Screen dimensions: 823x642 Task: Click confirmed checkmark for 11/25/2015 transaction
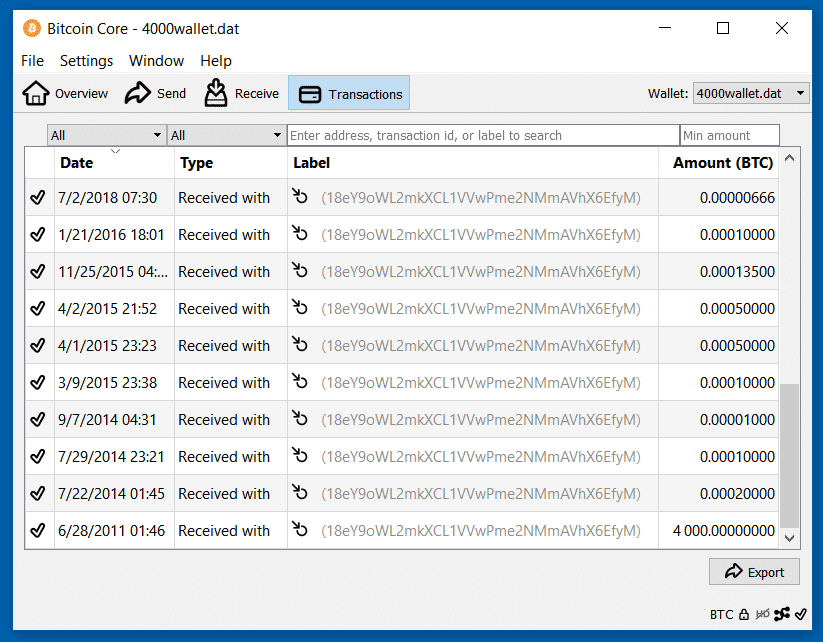pos(38,272)
